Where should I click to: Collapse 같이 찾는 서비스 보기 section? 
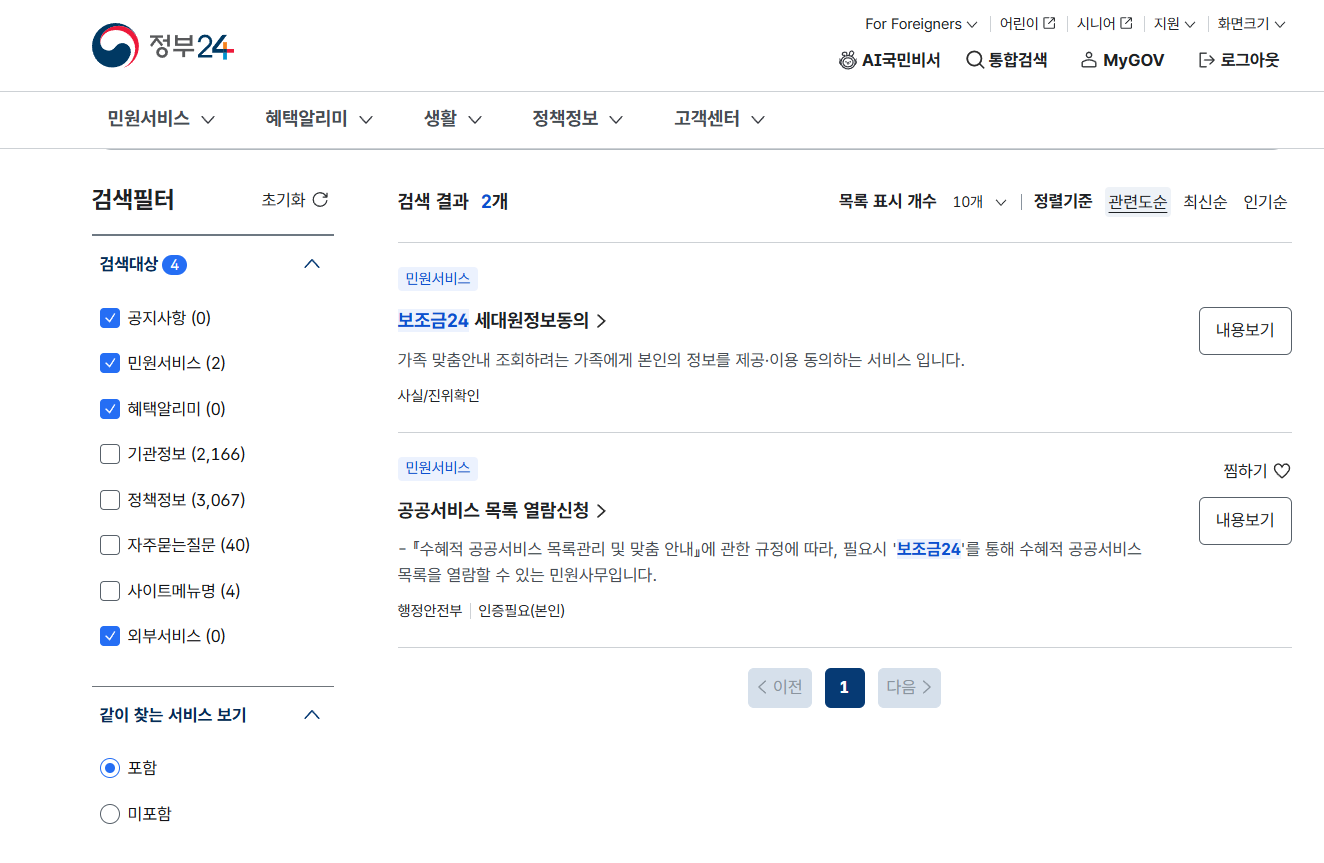[x=312, y=715]
